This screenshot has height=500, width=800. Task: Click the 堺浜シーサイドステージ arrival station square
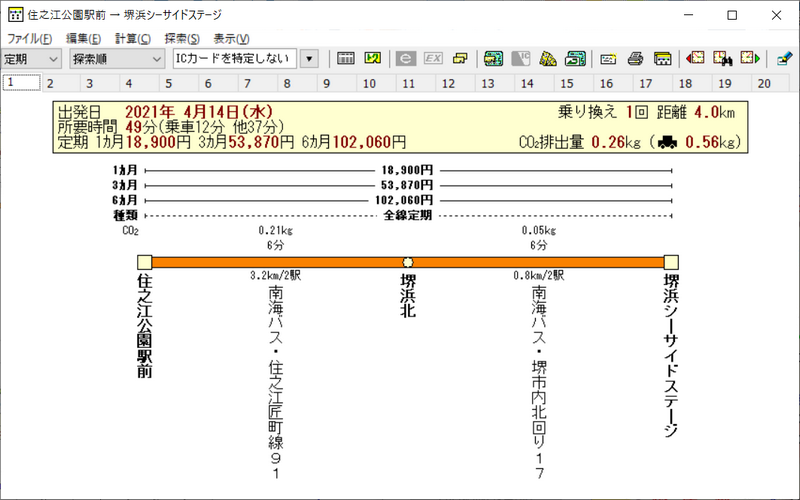click(x=671, y=262)
